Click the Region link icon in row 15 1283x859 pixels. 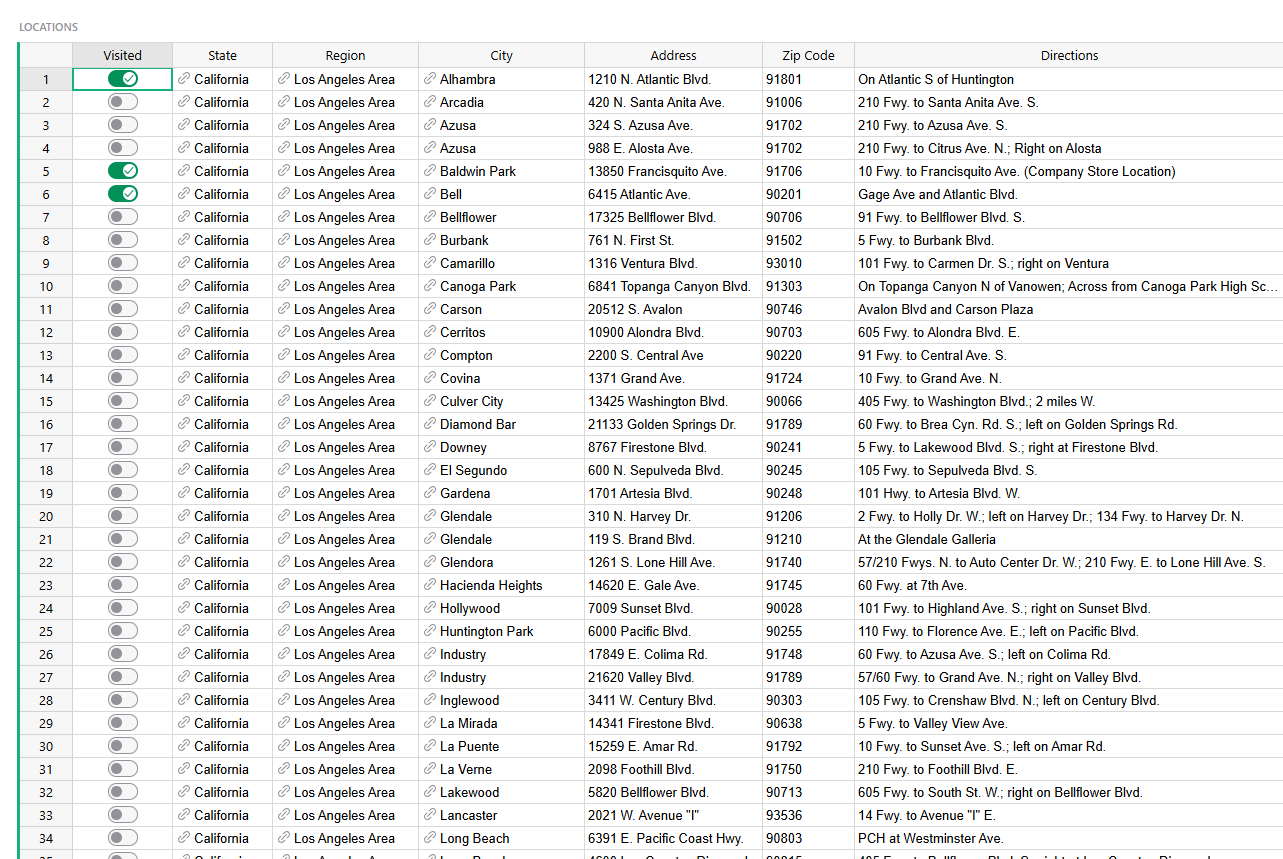coord(284,401)
